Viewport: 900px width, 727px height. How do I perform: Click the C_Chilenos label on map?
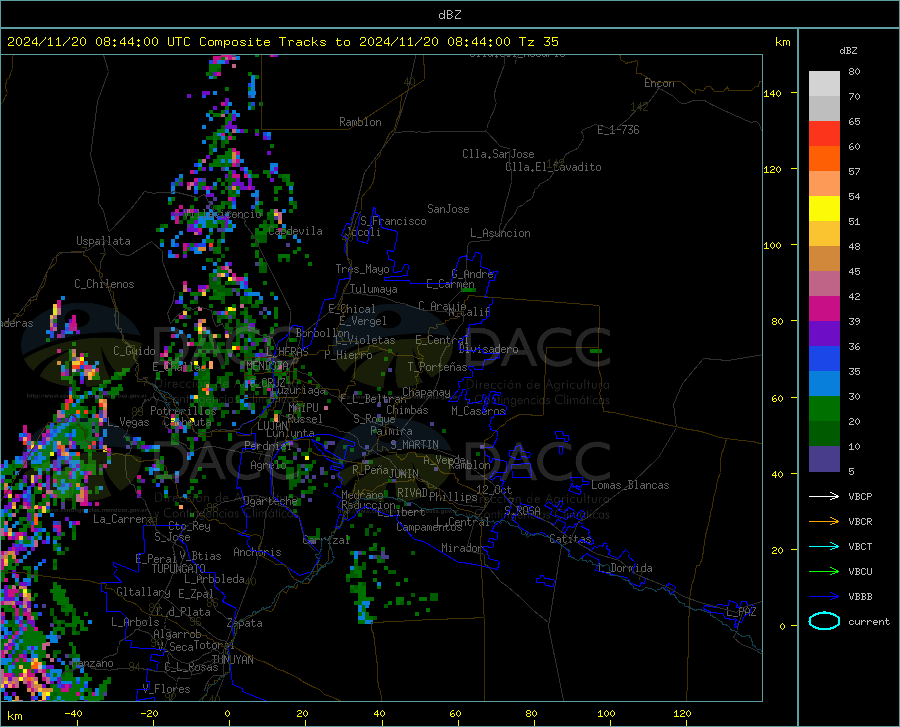pyautogui.click(x=104, y=284)
